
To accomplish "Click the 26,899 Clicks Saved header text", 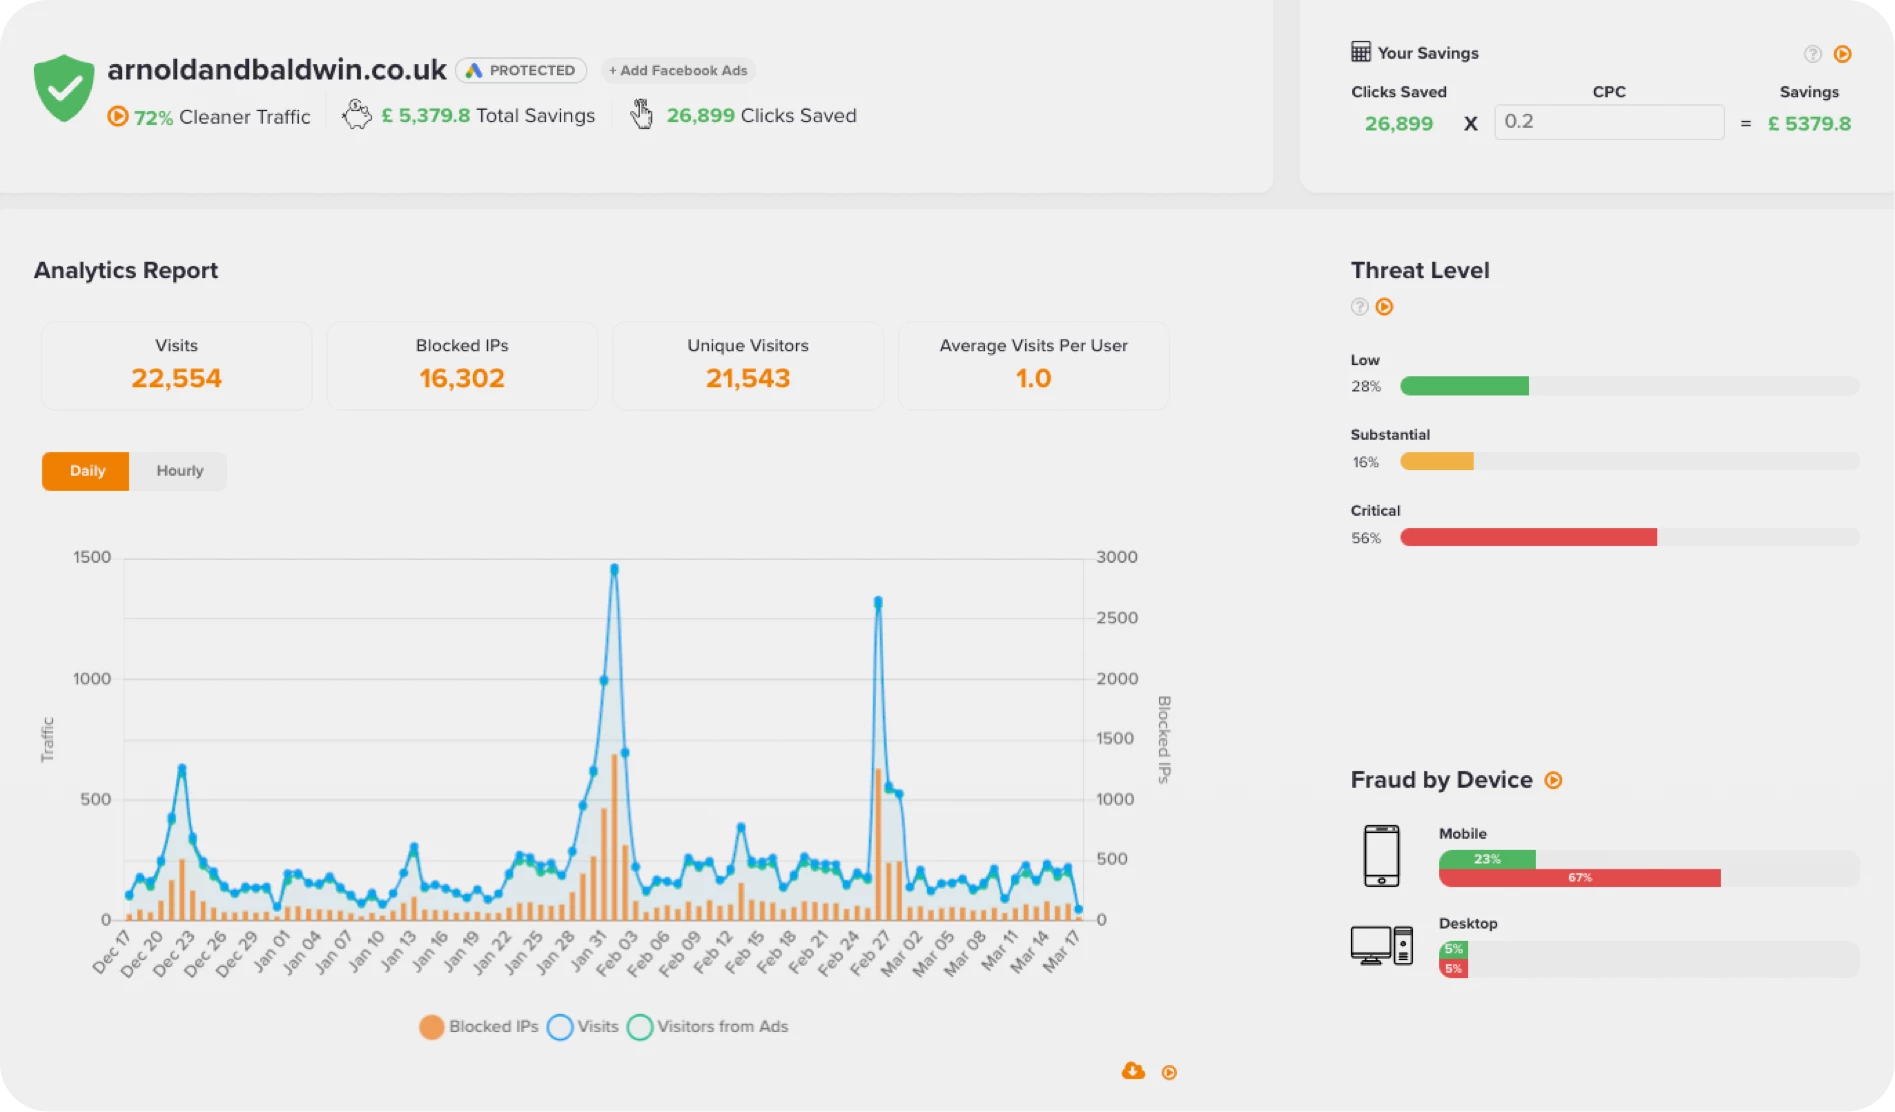I will (762, 115).
